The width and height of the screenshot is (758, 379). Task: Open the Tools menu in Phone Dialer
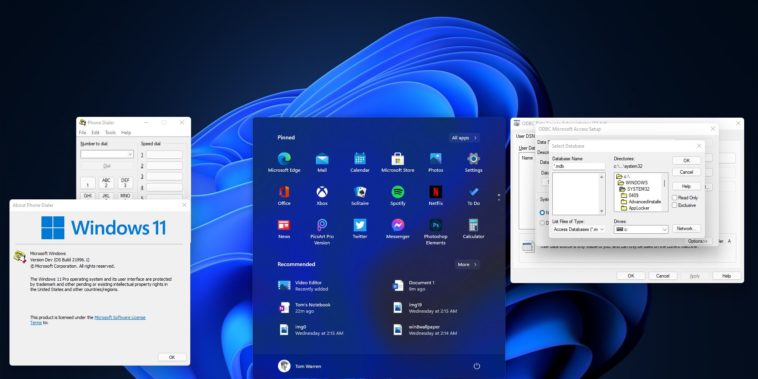click(x=110, y=132)
